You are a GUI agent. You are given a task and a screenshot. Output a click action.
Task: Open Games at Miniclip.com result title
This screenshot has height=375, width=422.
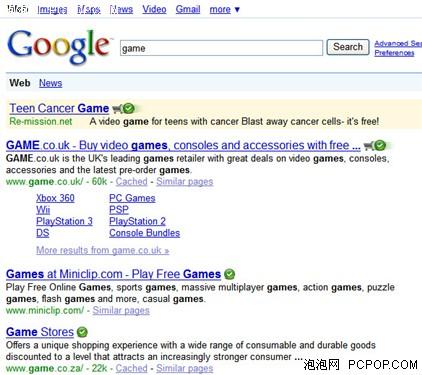113,274
